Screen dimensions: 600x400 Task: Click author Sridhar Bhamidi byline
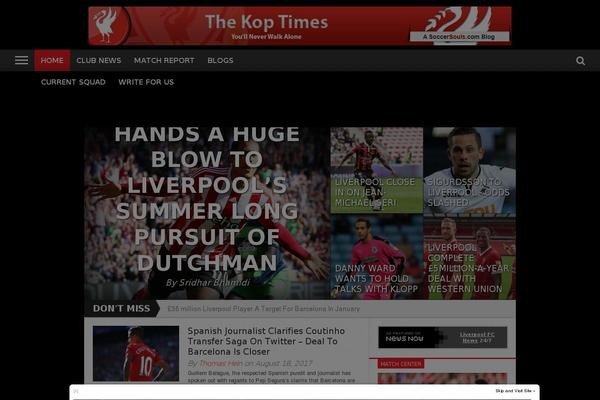(208, 282)
